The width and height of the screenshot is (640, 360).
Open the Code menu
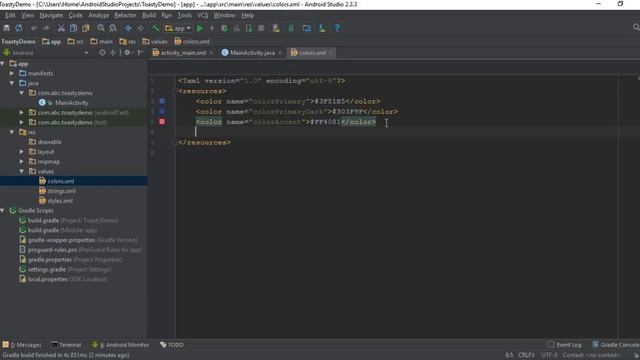click(x=75, y=15)
